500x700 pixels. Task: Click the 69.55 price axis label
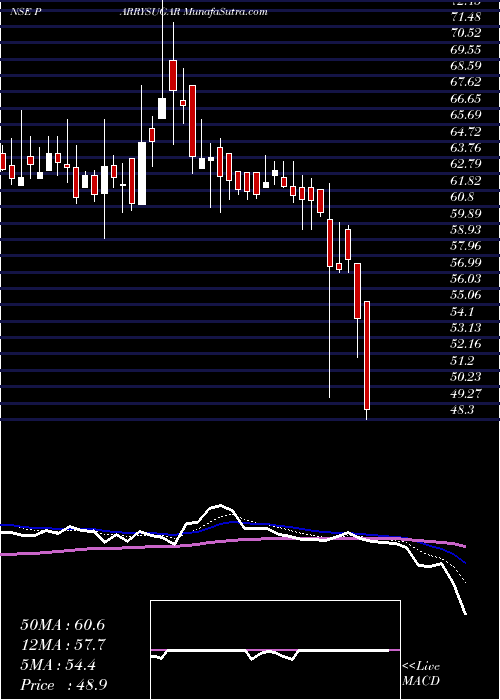click(x=466, y=49)
